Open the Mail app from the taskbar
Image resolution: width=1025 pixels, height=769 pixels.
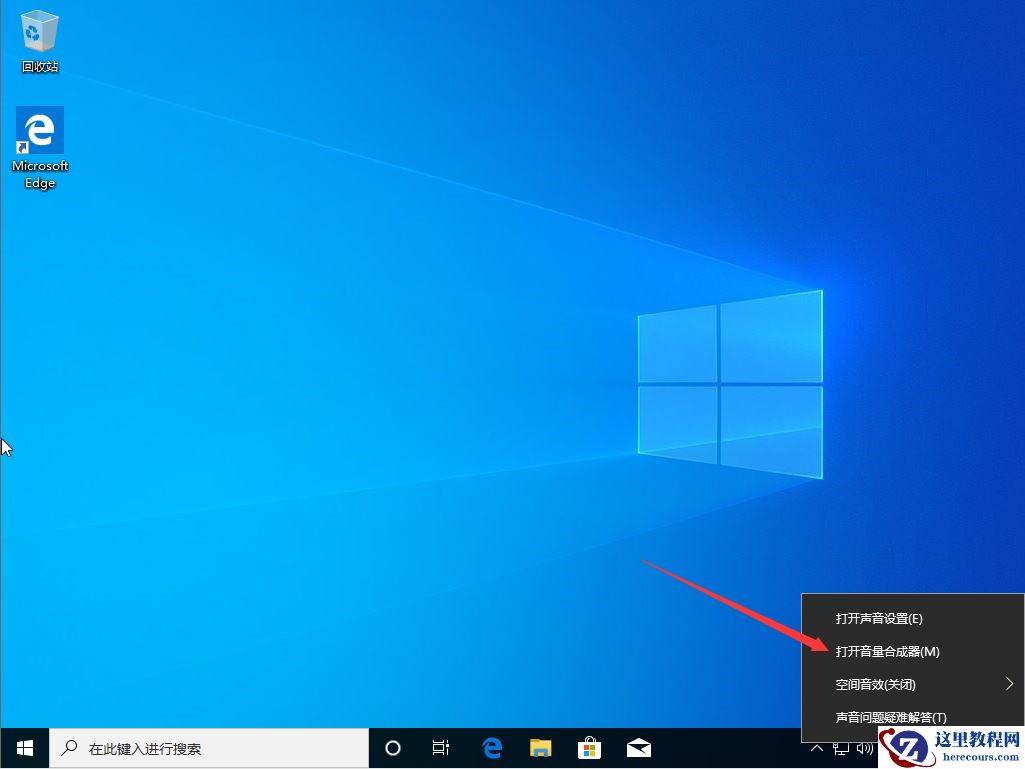click(638, 747)
